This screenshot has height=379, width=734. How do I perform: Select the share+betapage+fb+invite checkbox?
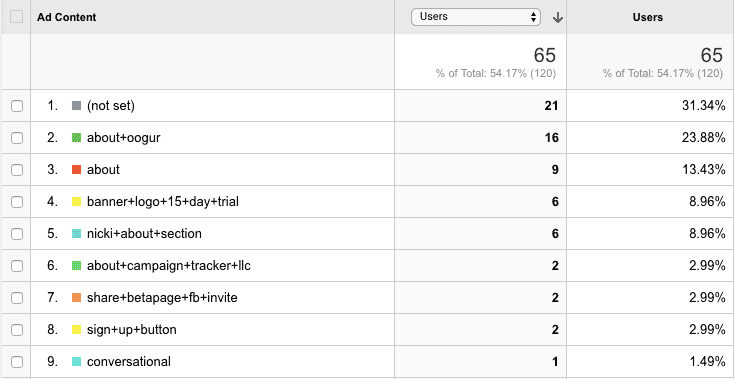click(x=17, y=298)
